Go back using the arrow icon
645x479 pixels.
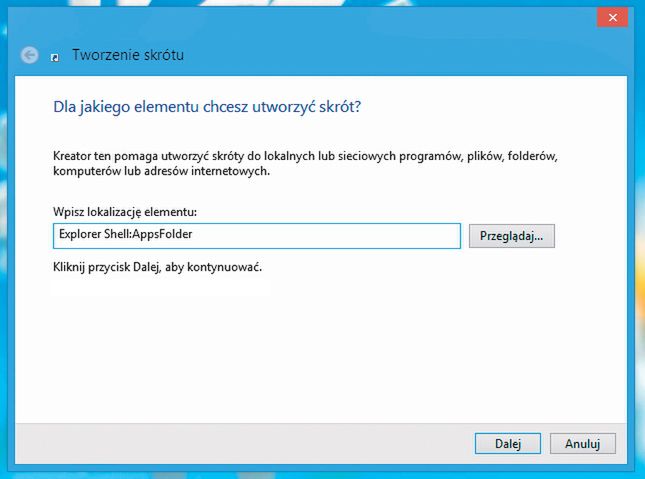(30, 55)
